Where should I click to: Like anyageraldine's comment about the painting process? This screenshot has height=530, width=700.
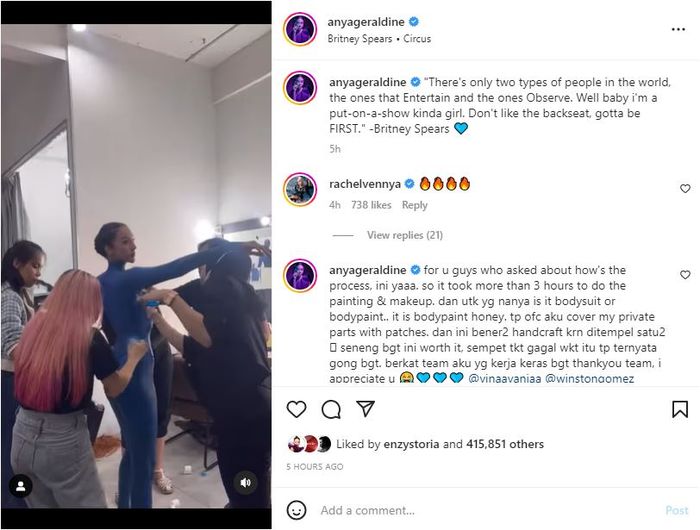coord(685,274)
